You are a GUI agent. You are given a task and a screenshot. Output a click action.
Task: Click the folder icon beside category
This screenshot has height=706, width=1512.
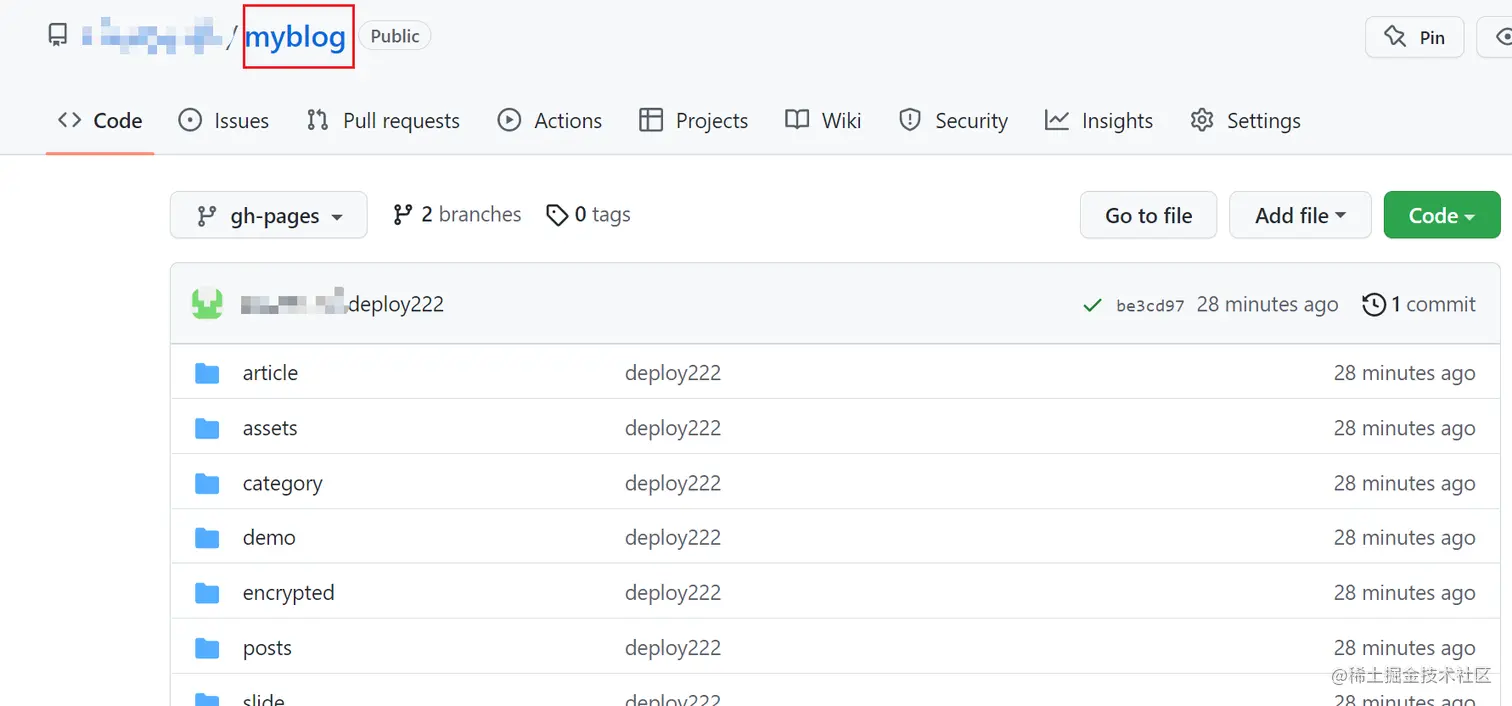[207, 484]
